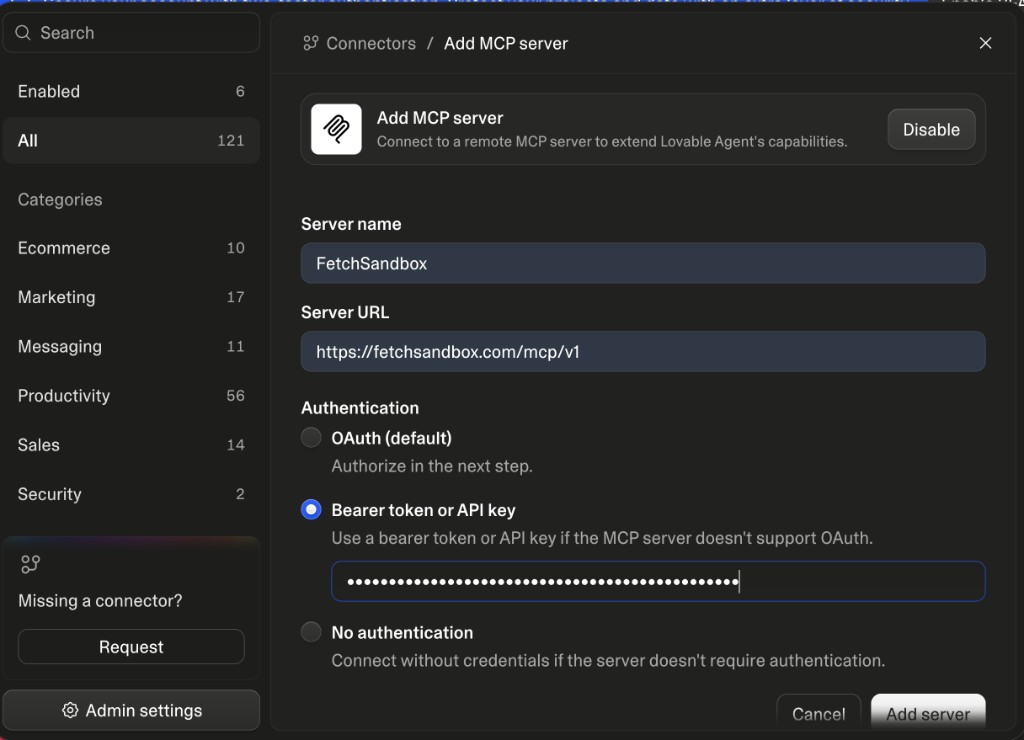Click the Request connector button
This screenshot has width=1024, height=740.
click(x=131, y=647)
